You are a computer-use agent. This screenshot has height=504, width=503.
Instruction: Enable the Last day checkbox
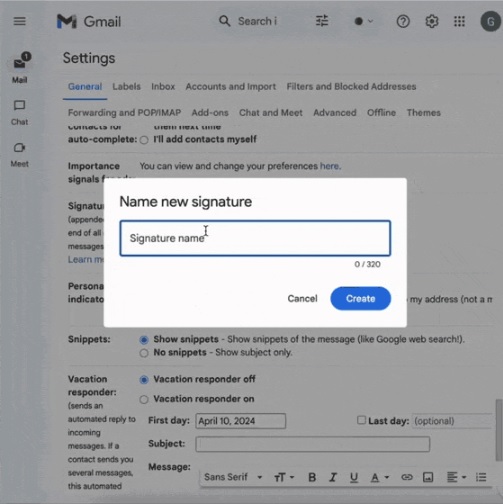click(361, 420)
